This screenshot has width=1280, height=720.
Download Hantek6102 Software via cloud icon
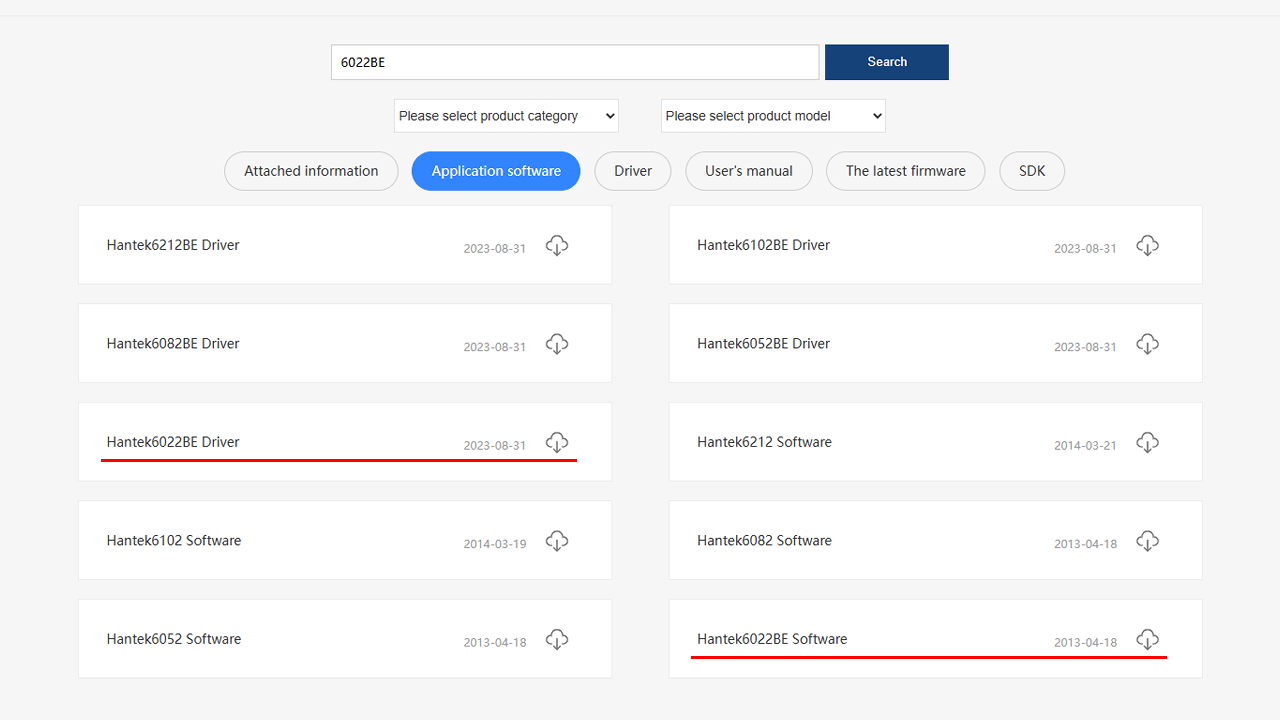coord(557,541)
